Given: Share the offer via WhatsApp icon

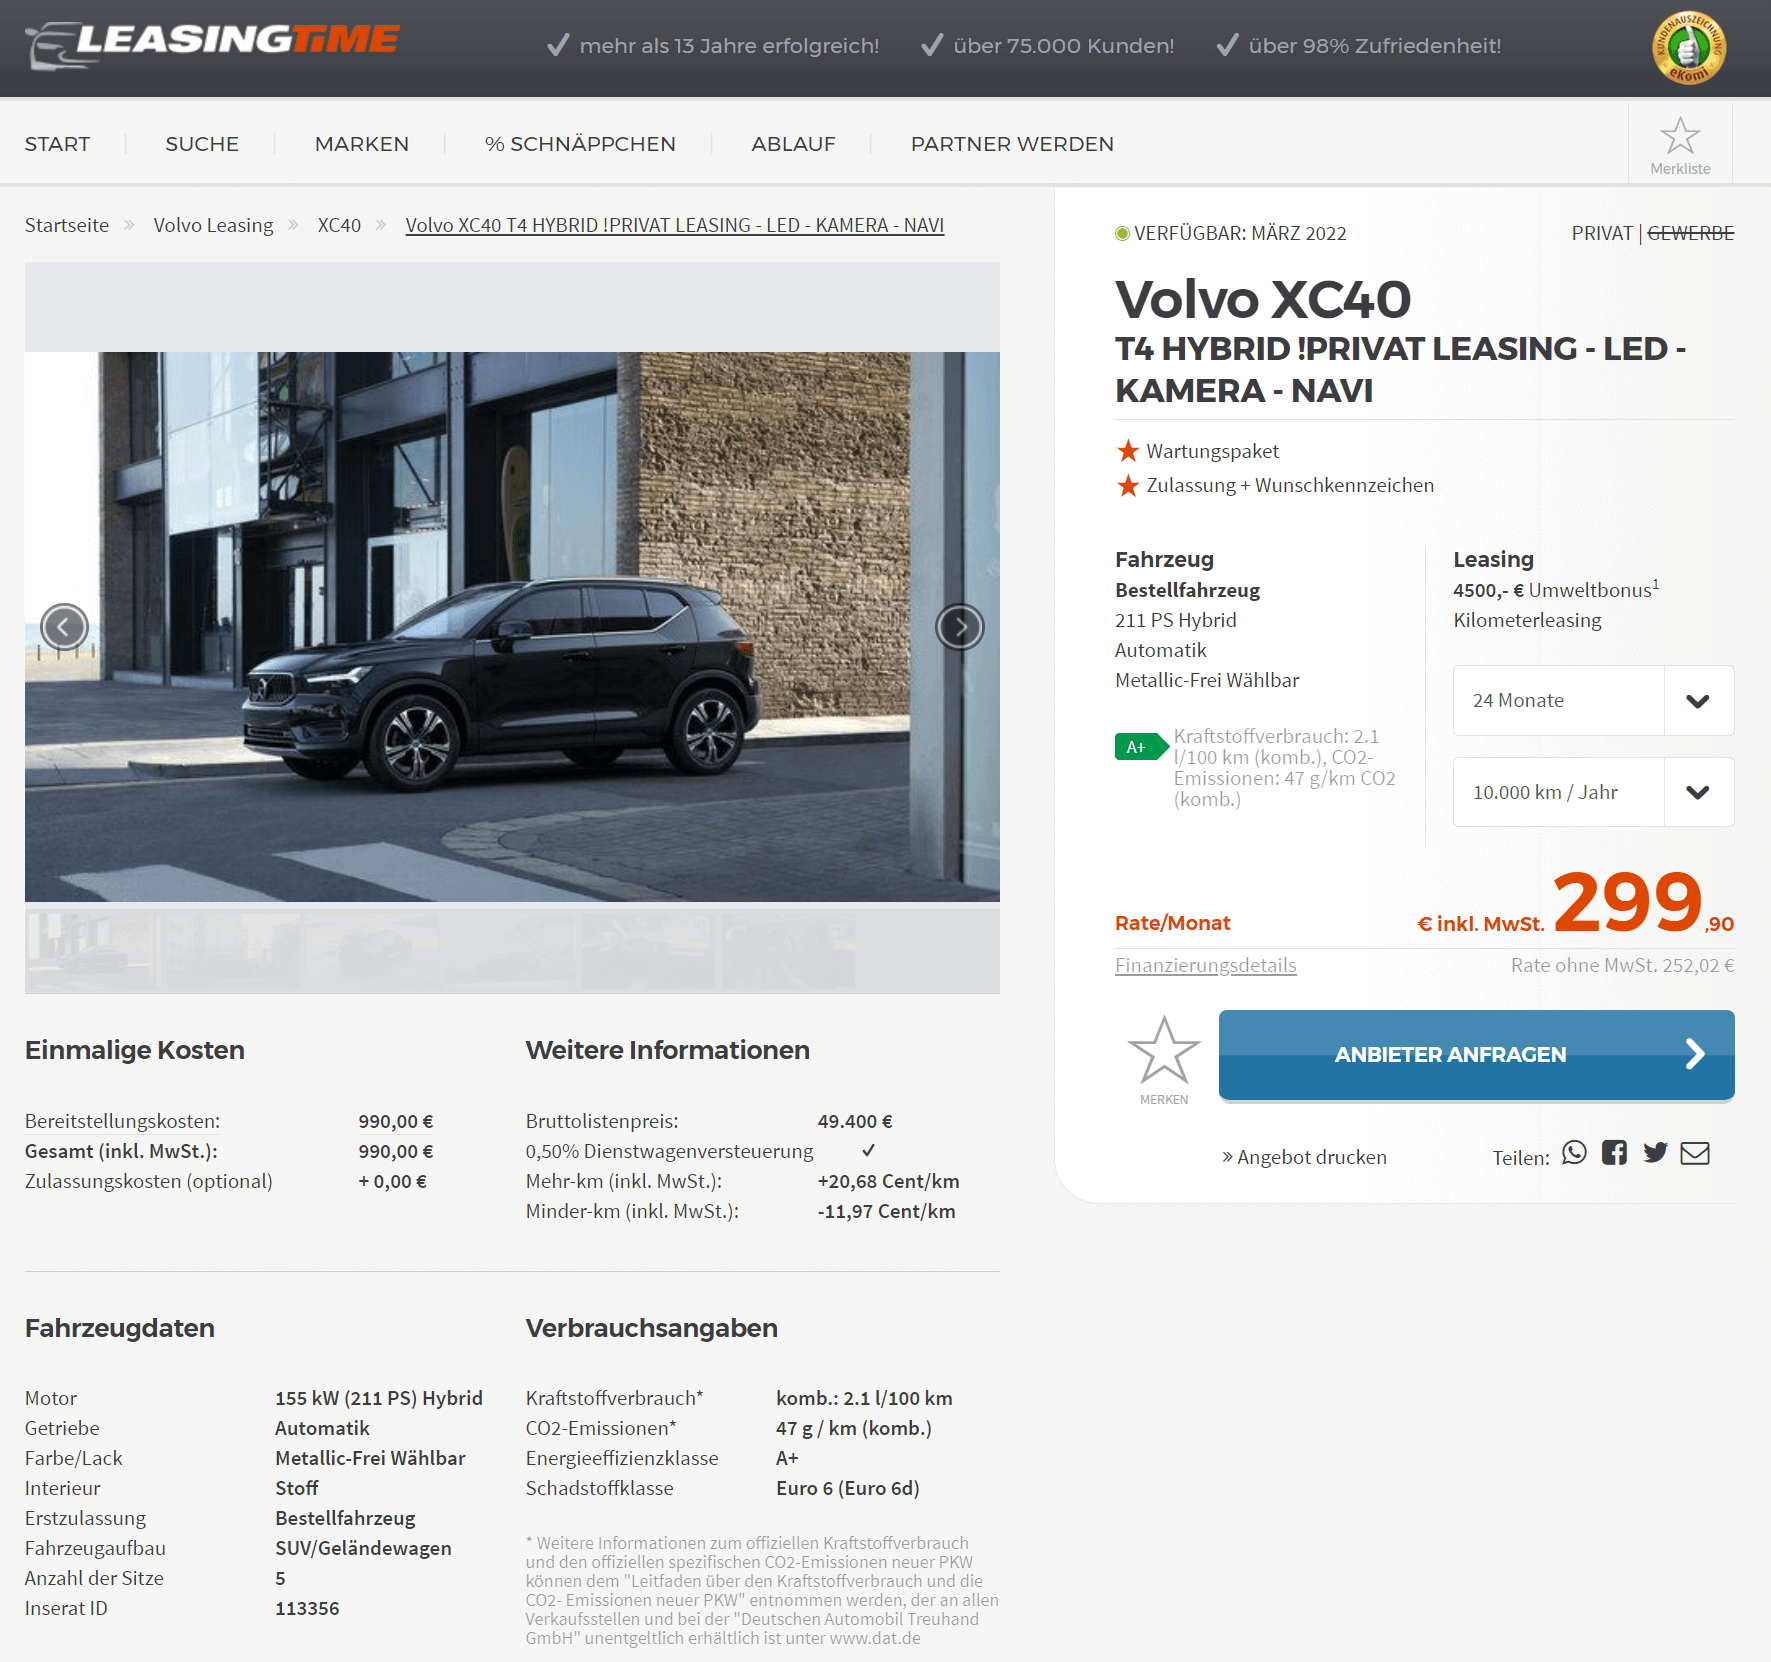Looking at the screenshot, I should pos(1574,1153).
